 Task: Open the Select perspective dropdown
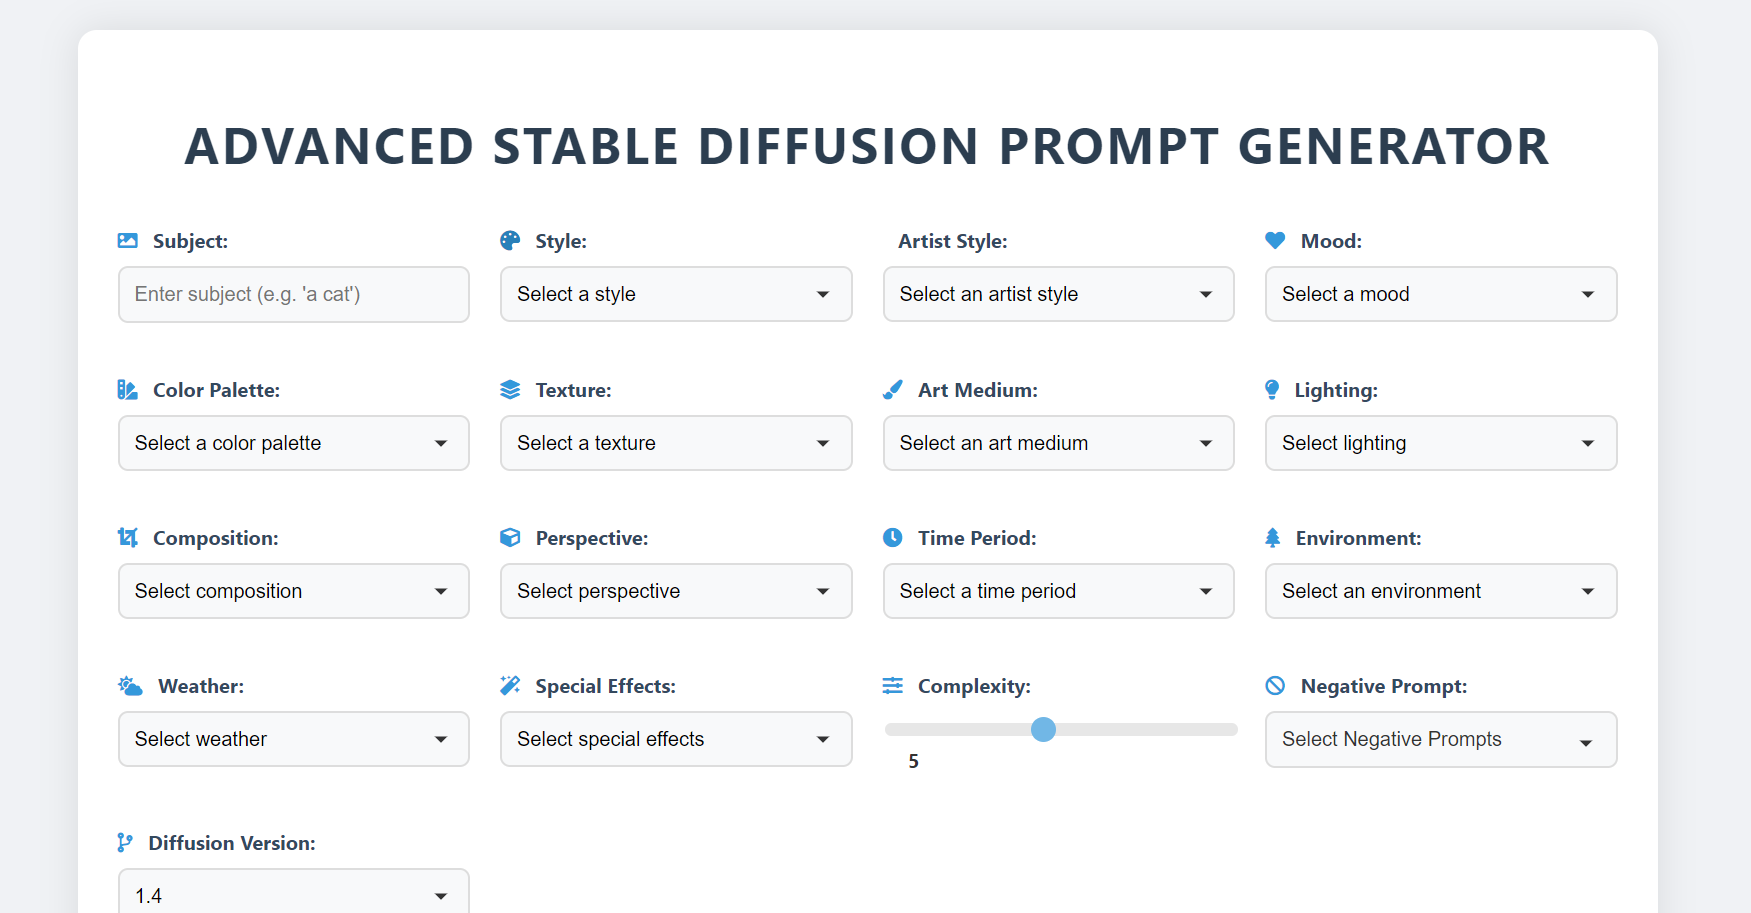[676, 591]
